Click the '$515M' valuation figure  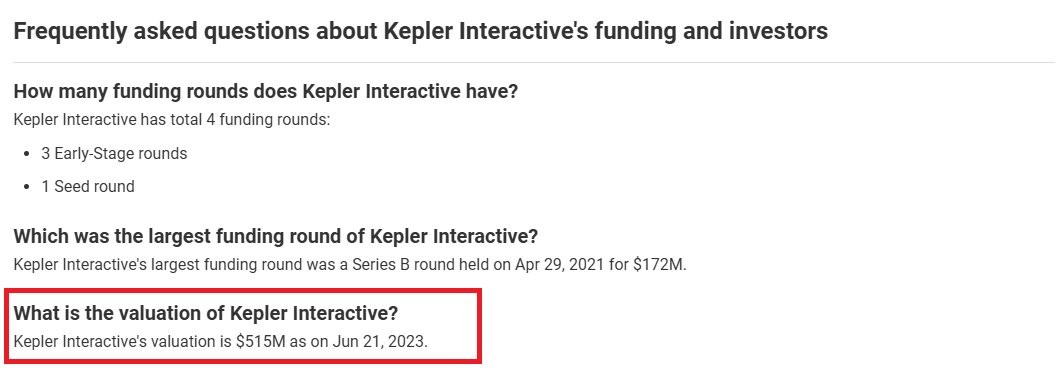click(x=261, y=342)
